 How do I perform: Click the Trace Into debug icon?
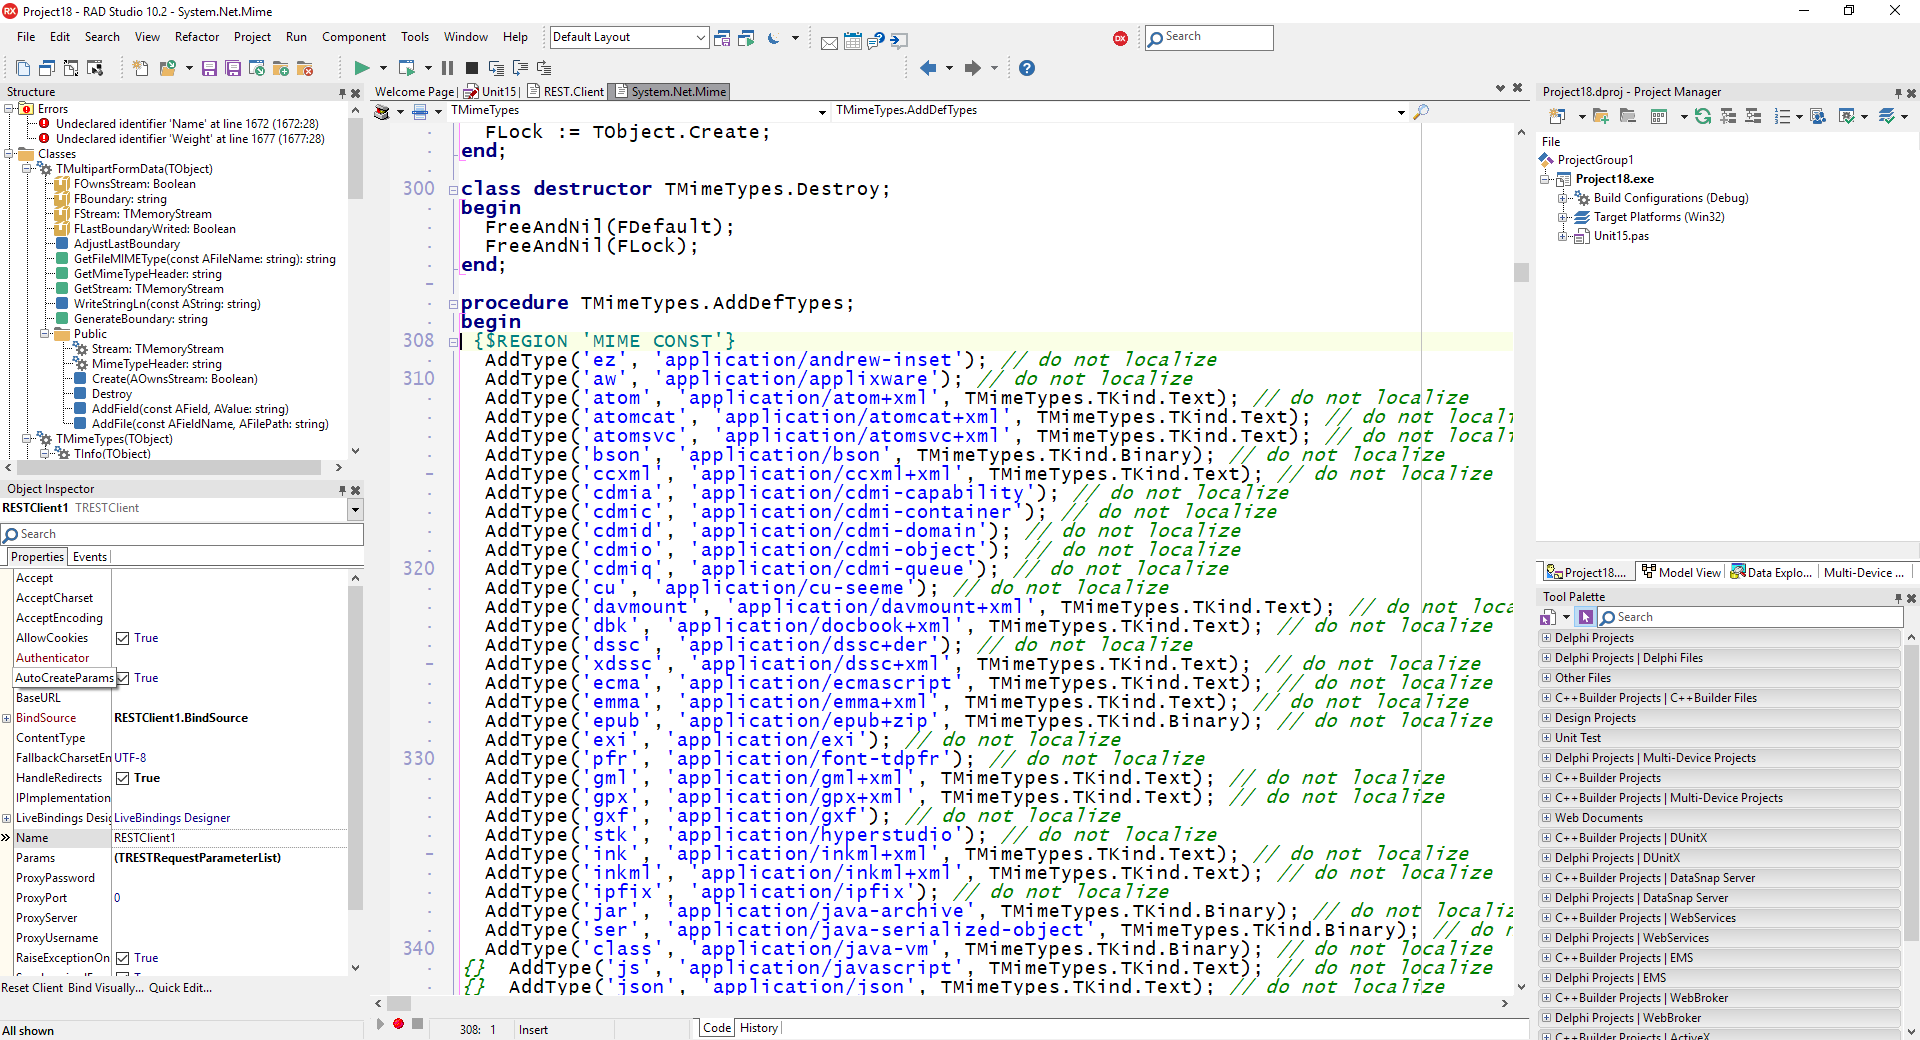tap(496, 68)
